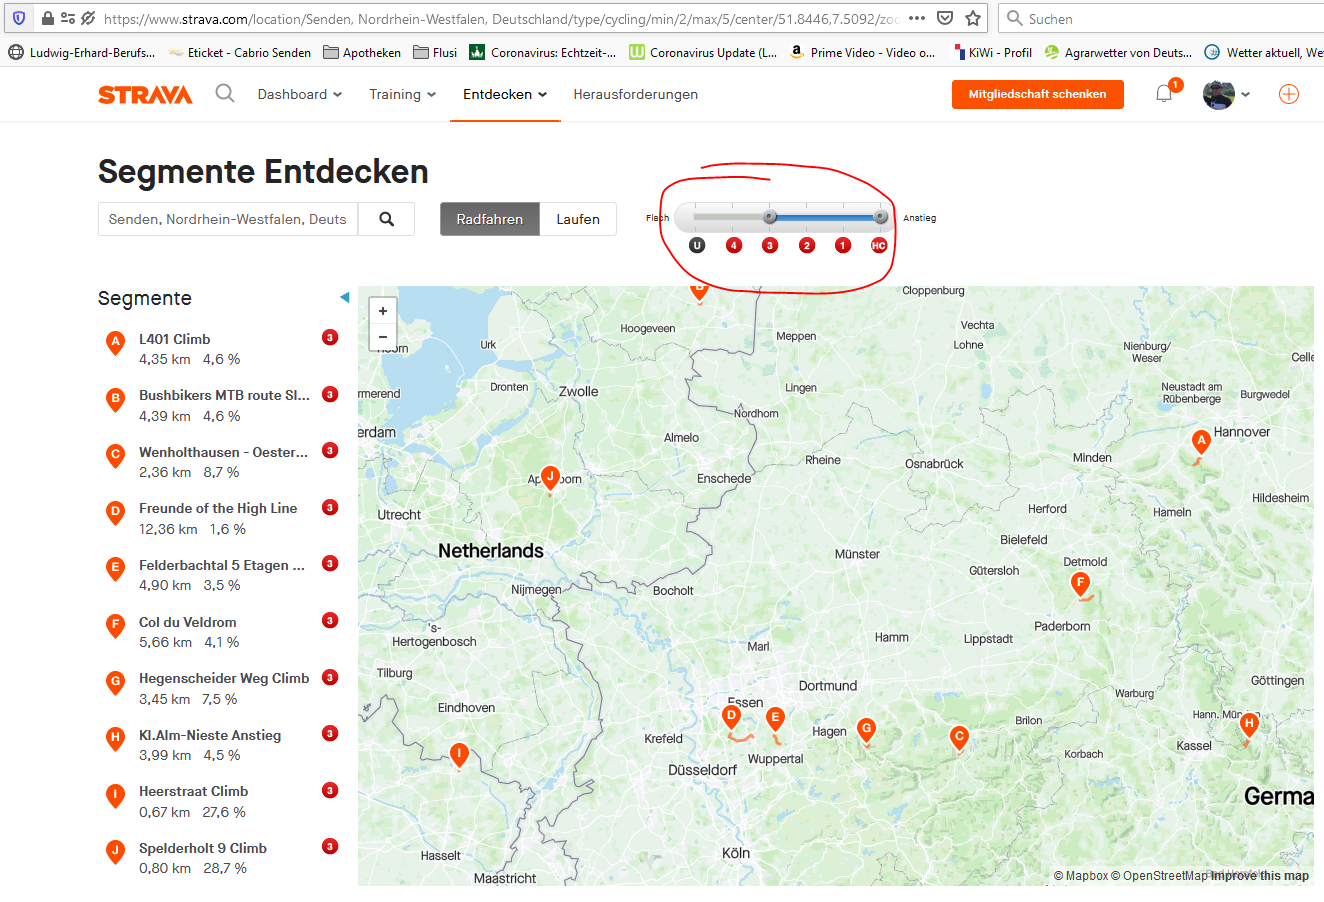Image resolution: width=1324 pixels, height=902 pixels.
Task: Click the orange plus upload icon
Action: tap(1289, 94)
